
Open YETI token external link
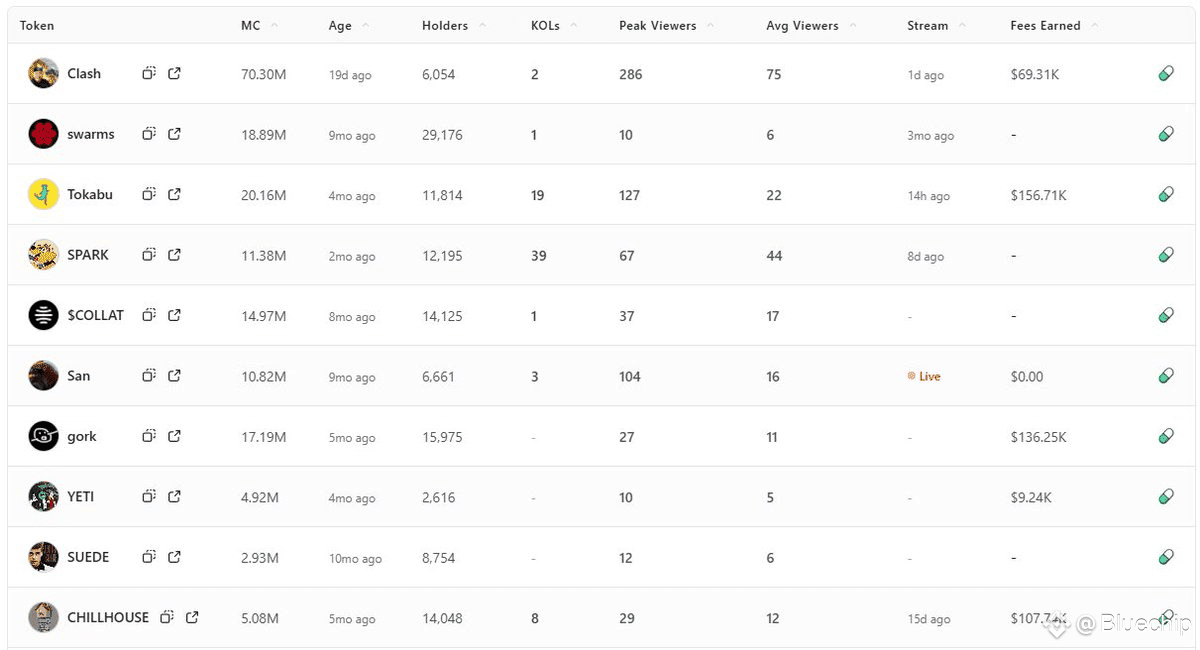pos(174,497)
